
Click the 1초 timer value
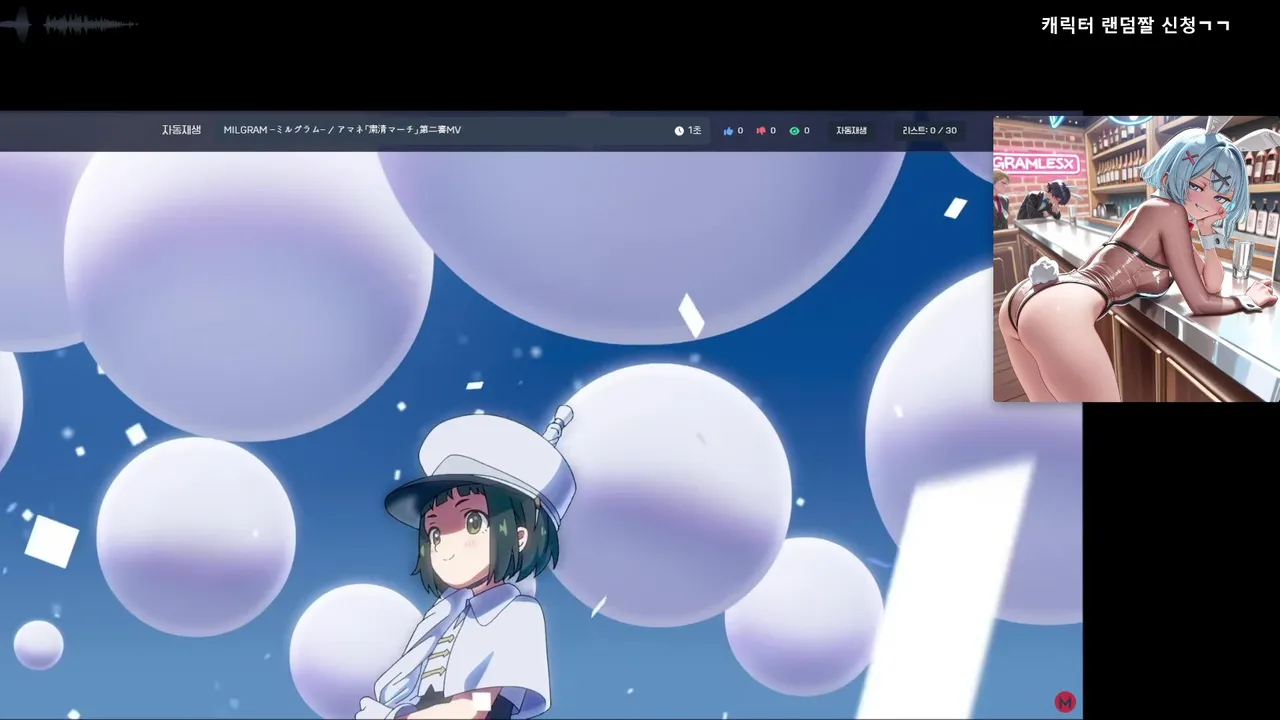[x=694, y=131]
